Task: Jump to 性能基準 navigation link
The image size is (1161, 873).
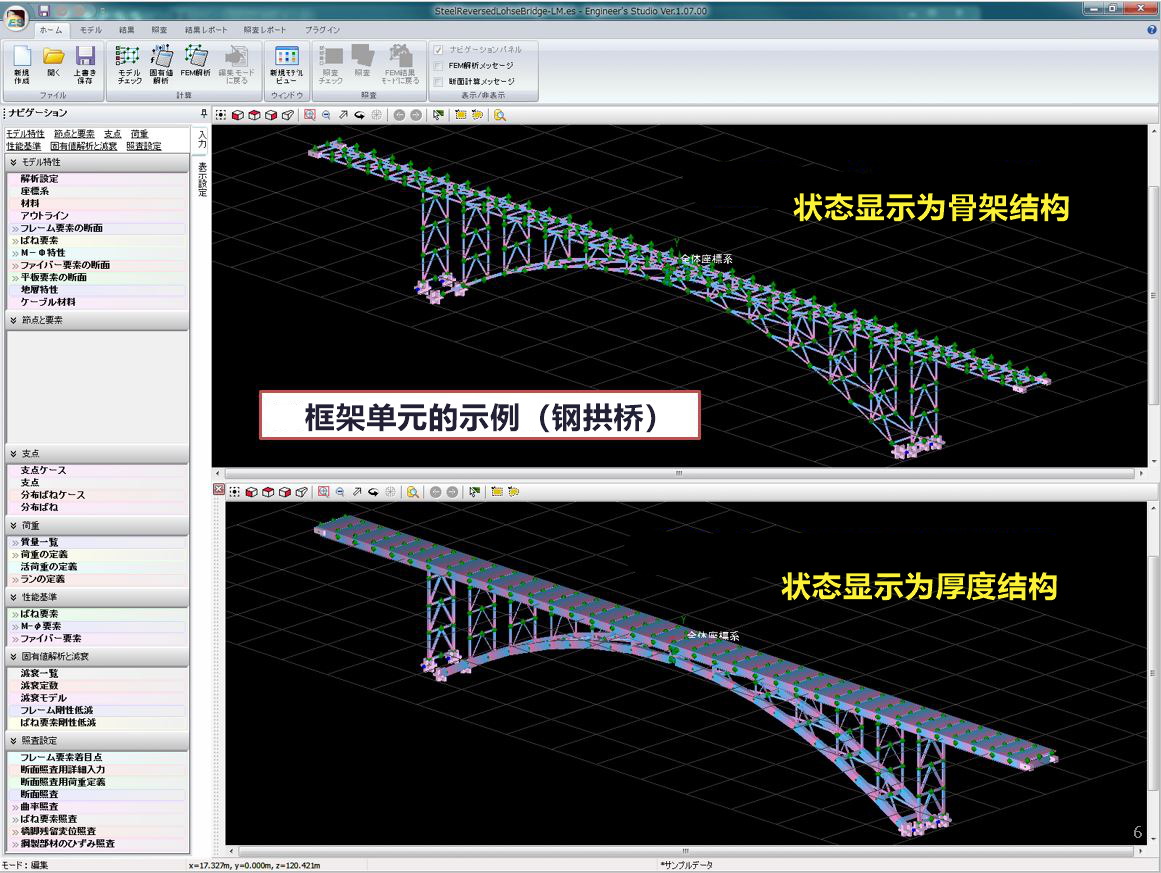Action: pyautogui.click(x=24, y=147)
